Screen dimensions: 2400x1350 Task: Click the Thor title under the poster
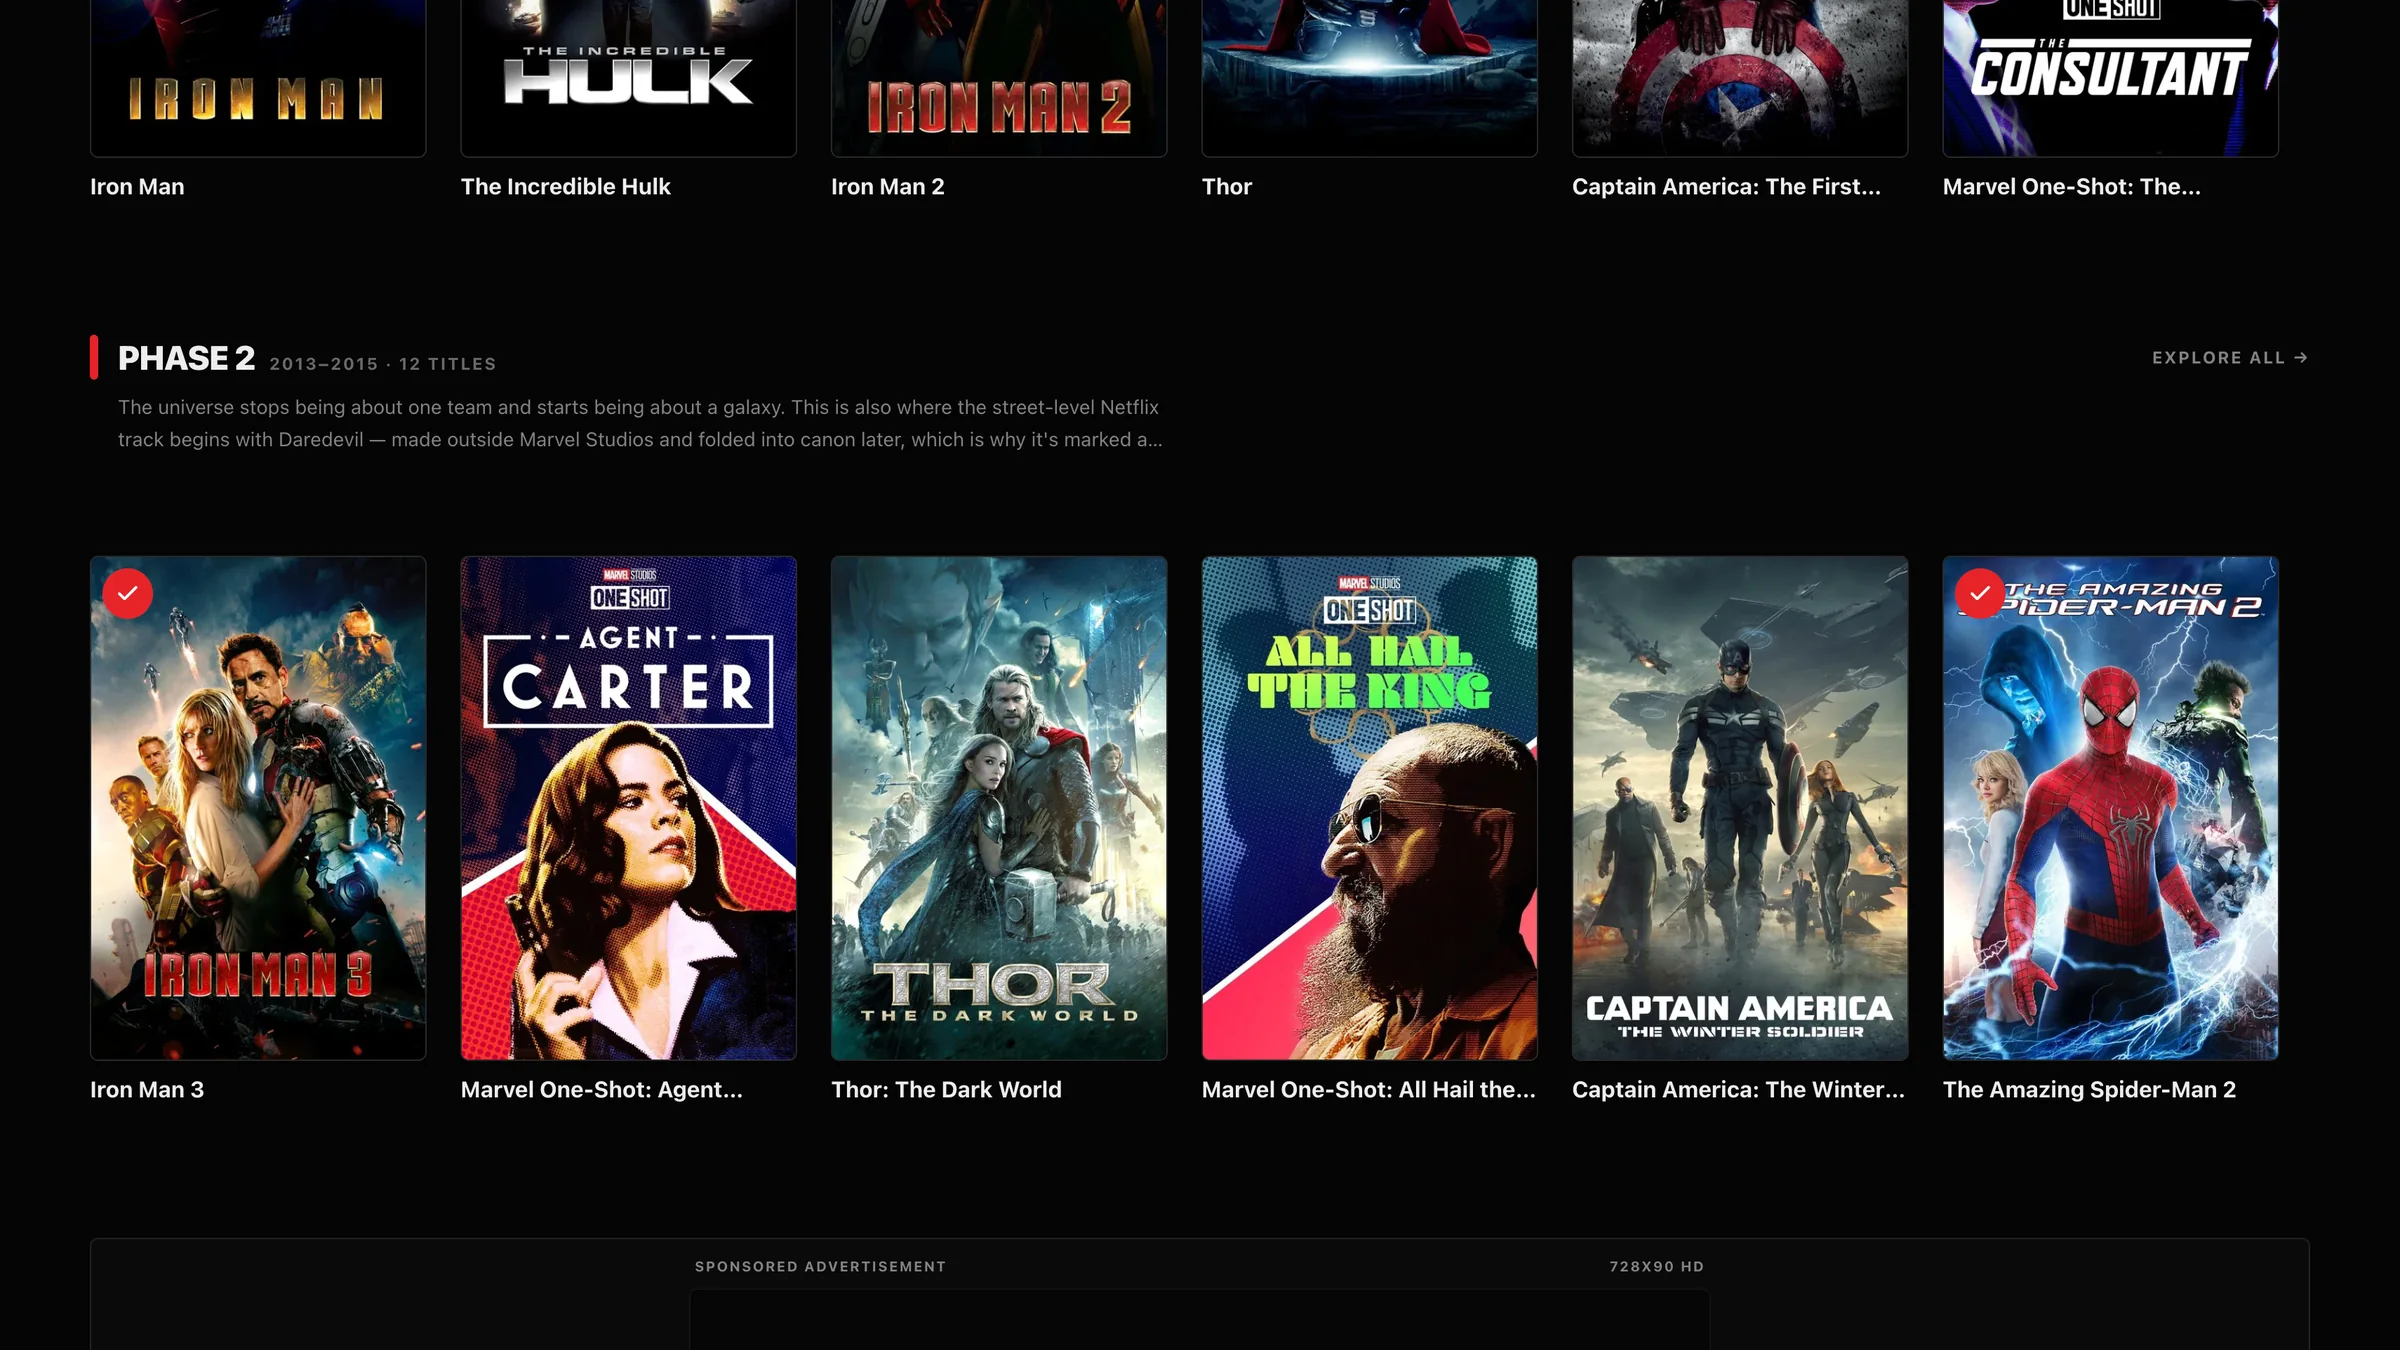1227,187
